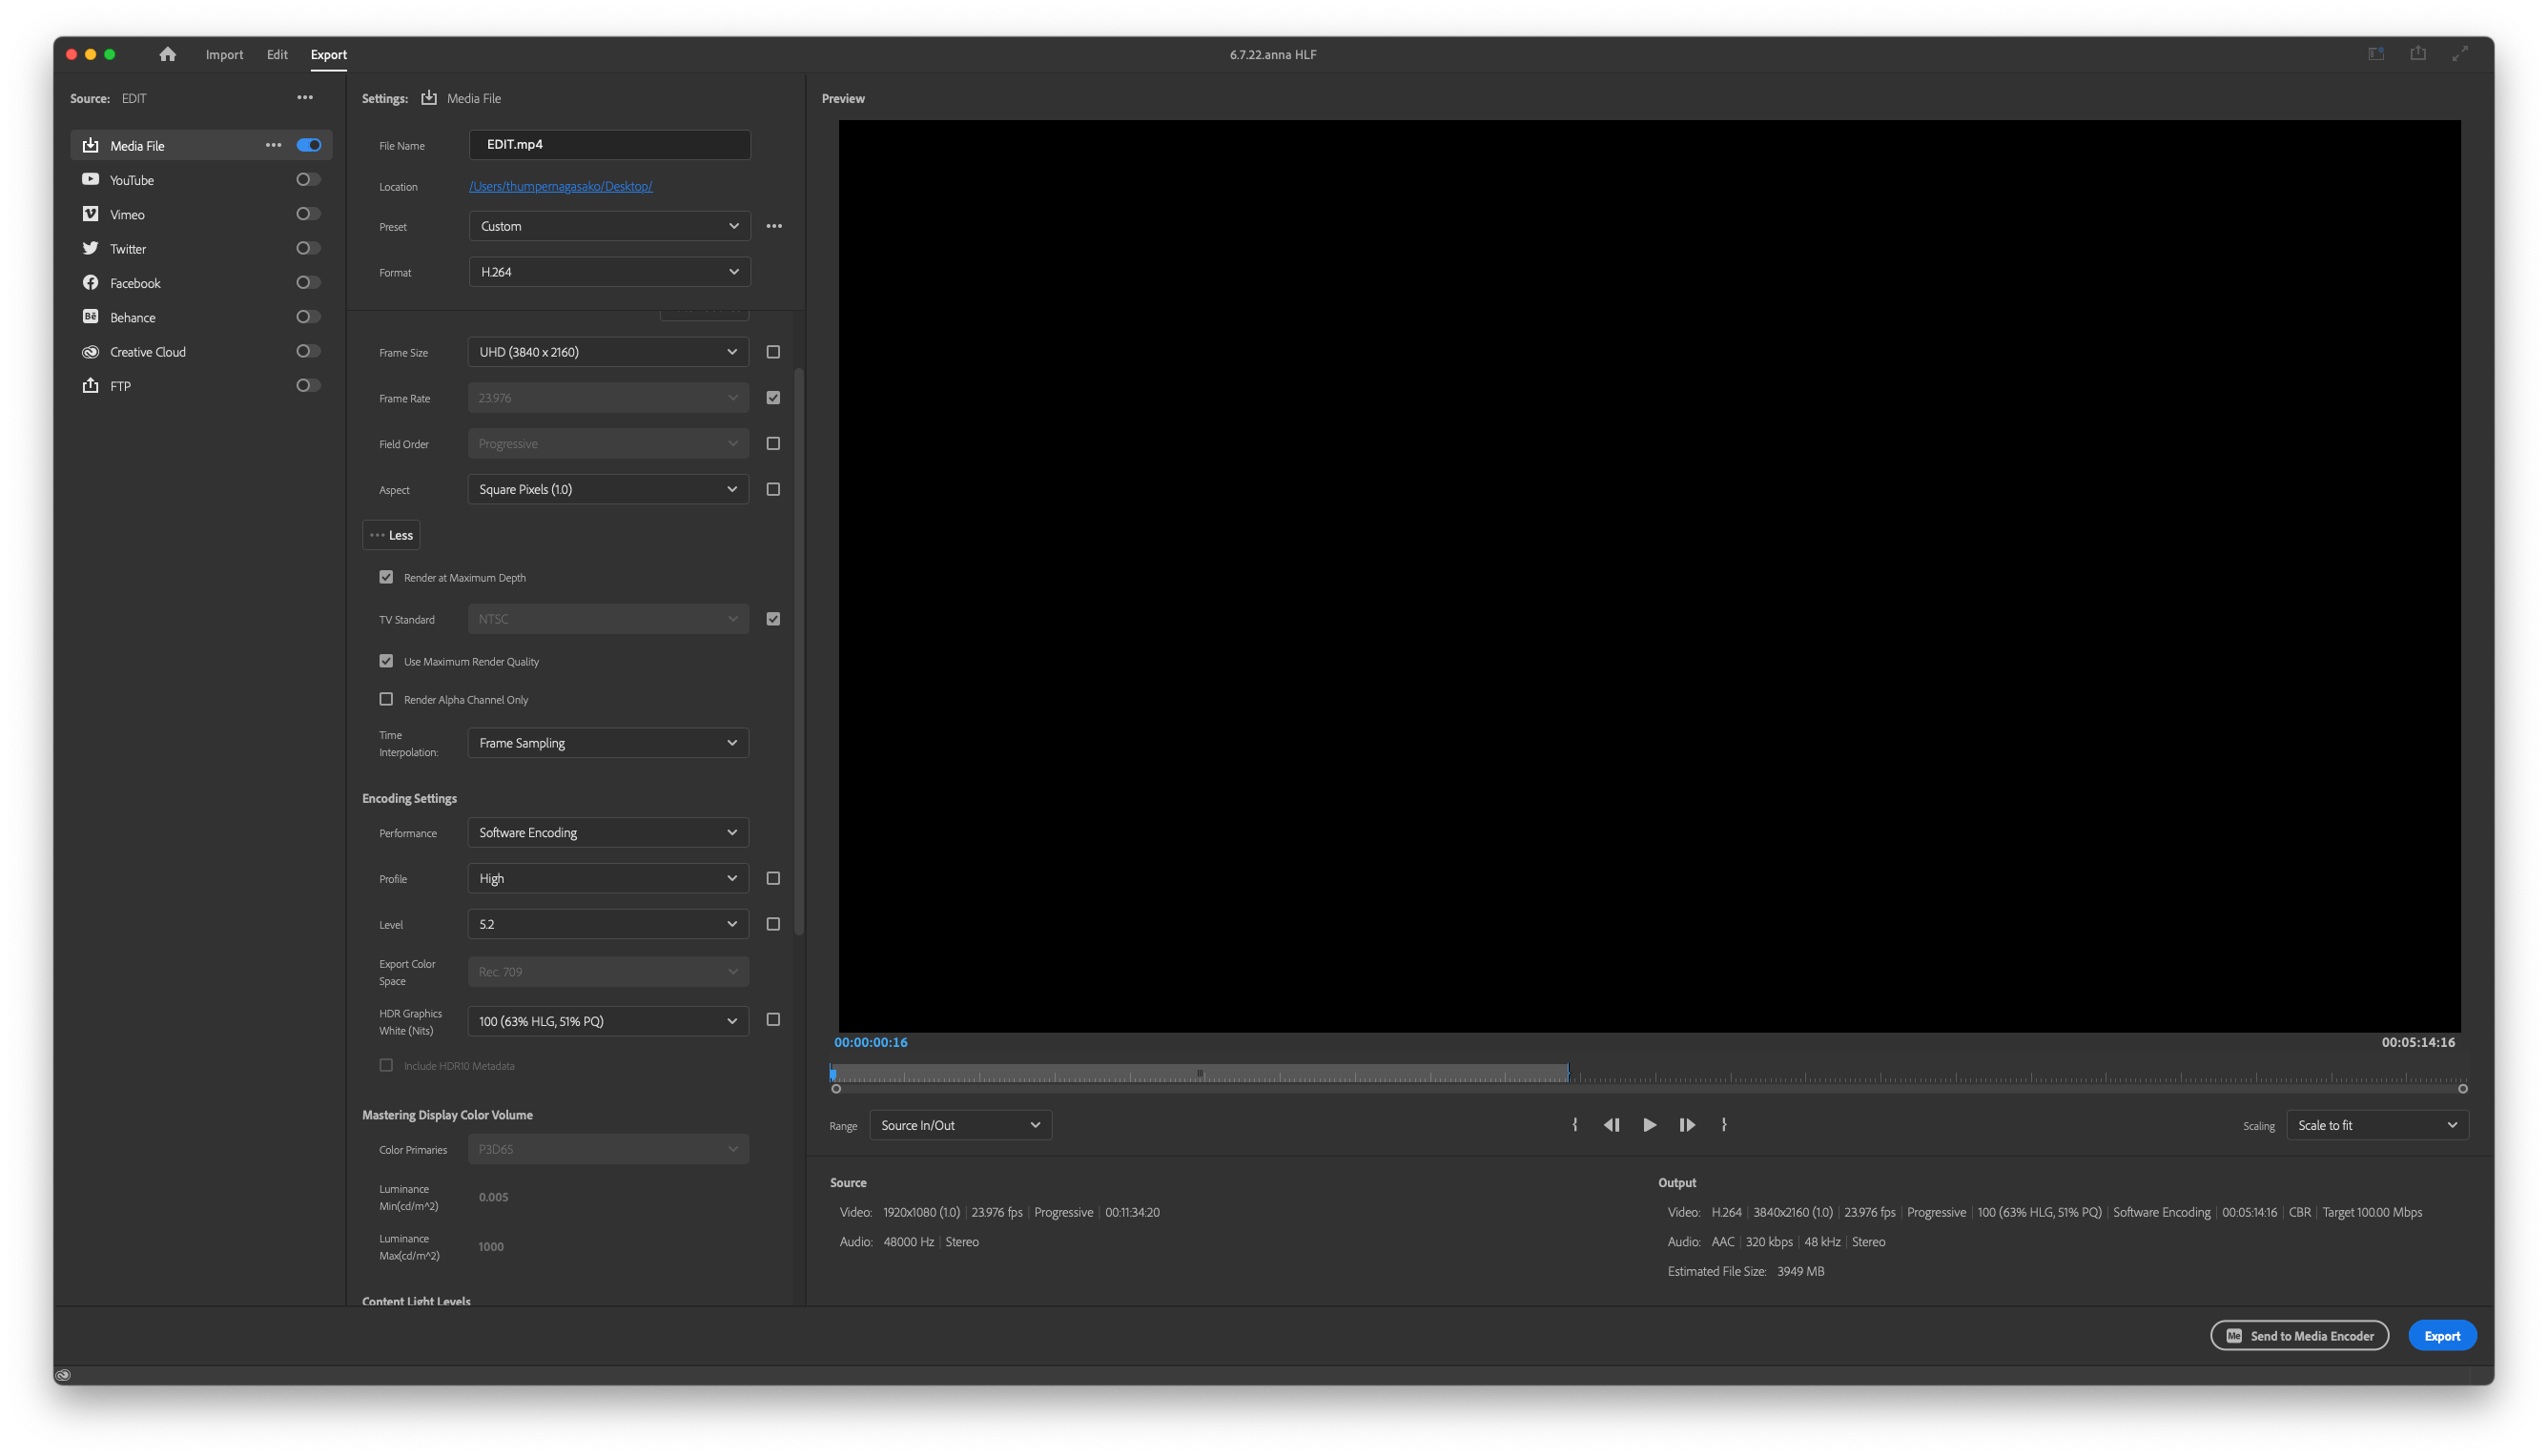Open the Range Source In/Out dropdown

(x=960, y=1125)
